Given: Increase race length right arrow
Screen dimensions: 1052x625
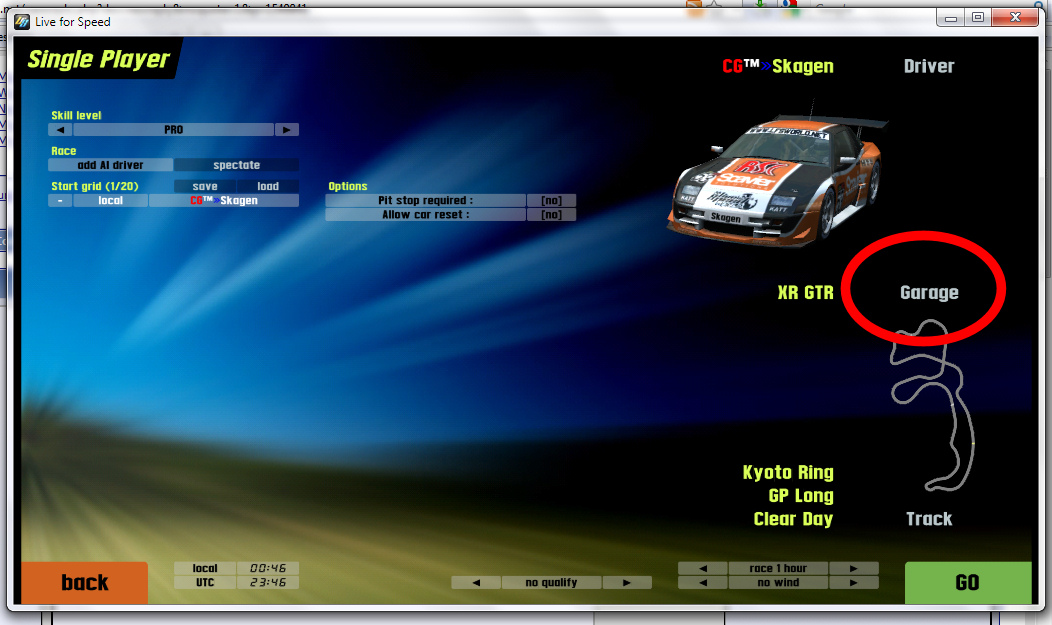Looking at the screenshot, I should coord(853,568).
